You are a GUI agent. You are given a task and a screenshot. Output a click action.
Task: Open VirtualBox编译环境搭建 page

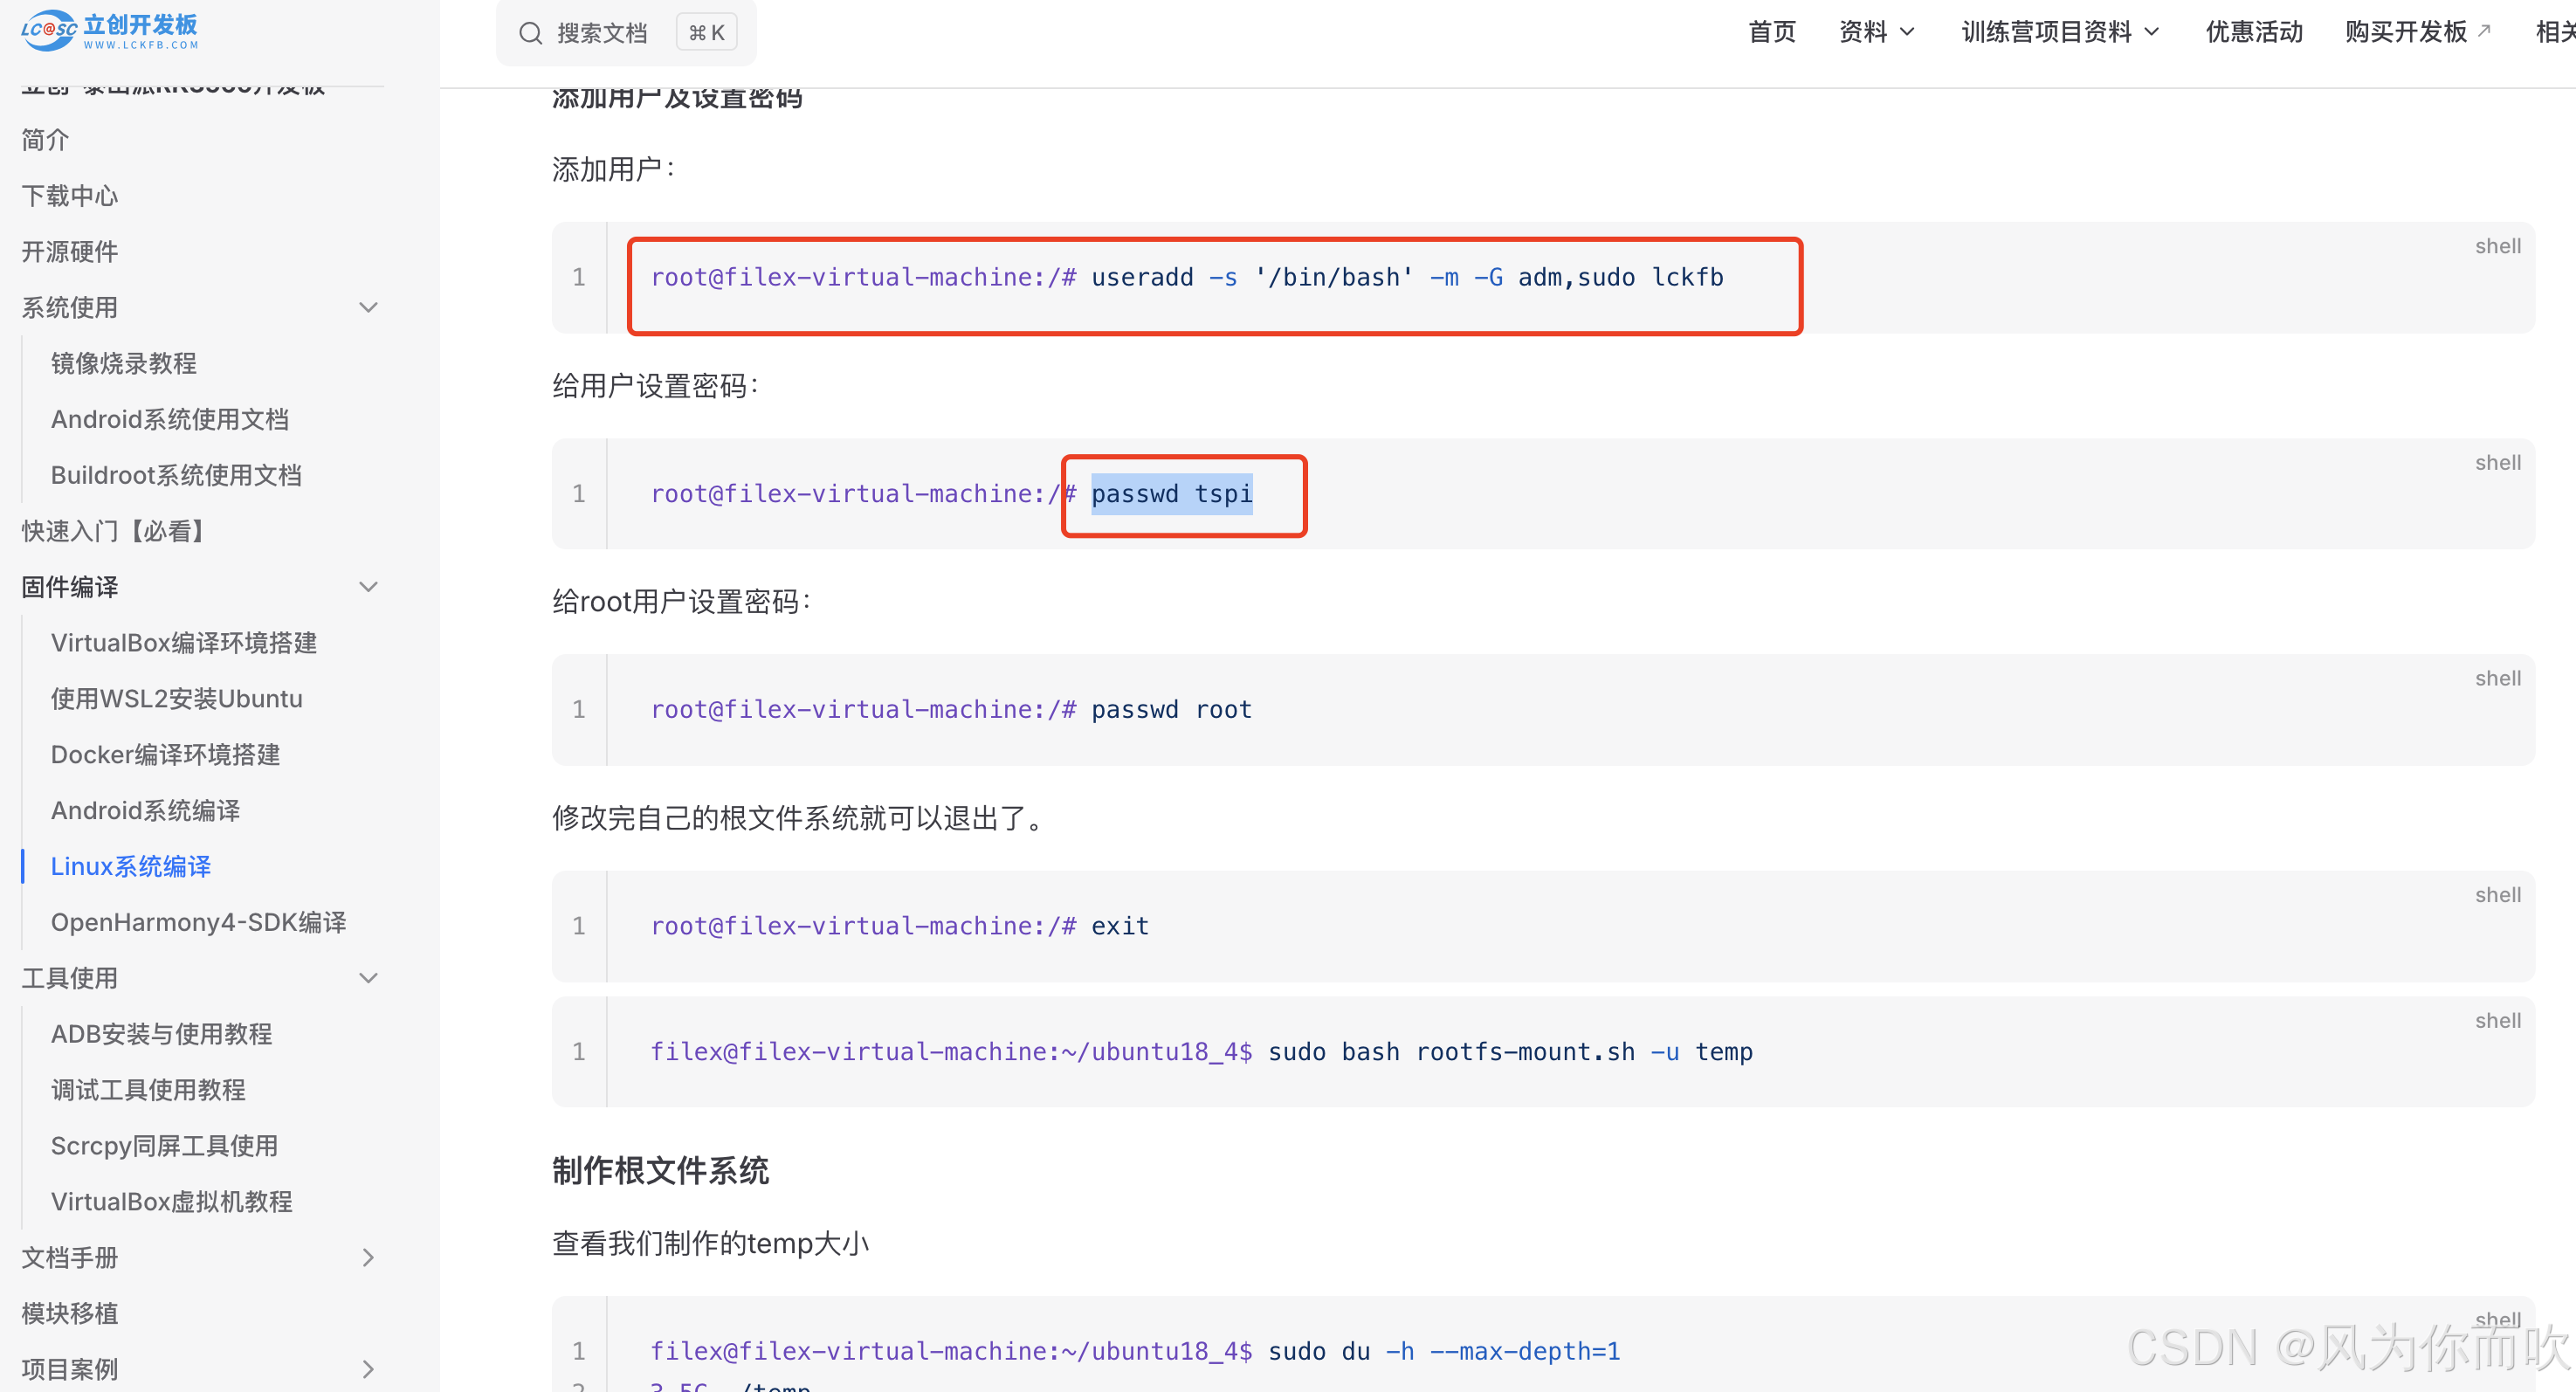[184, 643]
